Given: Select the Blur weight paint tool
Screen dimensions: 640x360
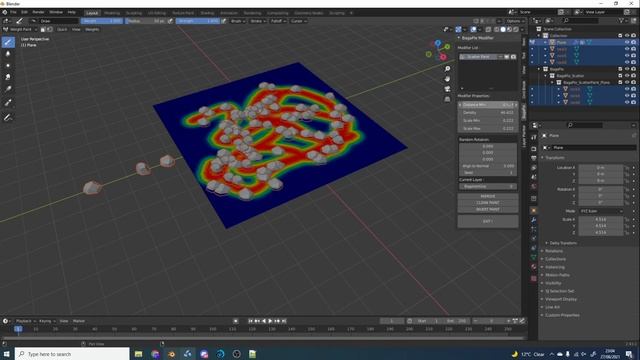Looking at the screenshot, I should pos(8,54).
